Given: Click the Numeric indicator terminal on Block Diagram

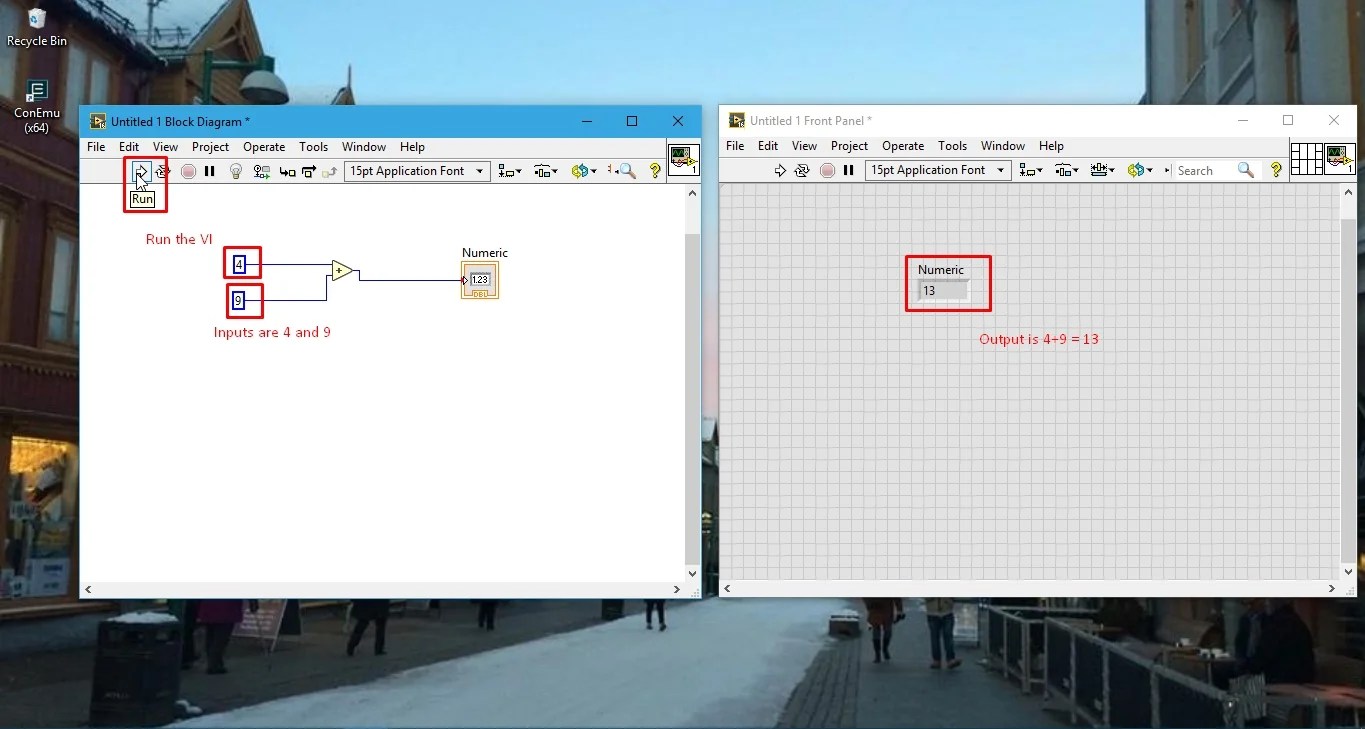Looking at the screenshot, I should (x=478, y=279).
